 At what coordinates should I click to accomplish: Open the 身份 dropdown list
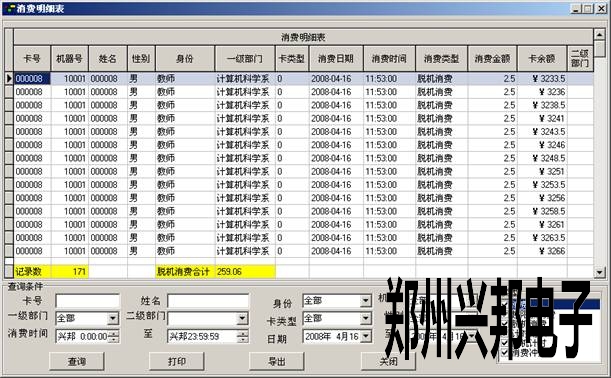(x=365, y=301)
